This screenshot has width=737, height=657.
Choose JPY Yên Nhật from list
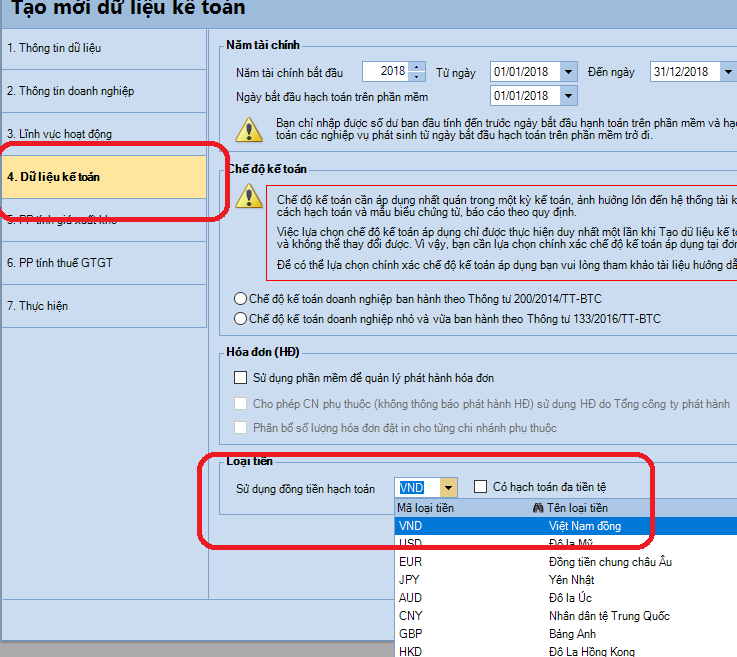click(x=566, y=580)
